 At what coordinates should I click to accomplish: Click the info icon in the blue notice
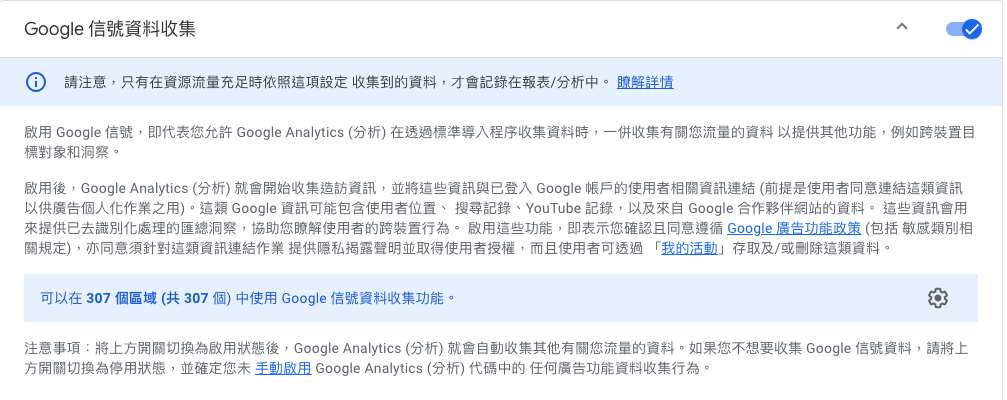pos(36,82)
